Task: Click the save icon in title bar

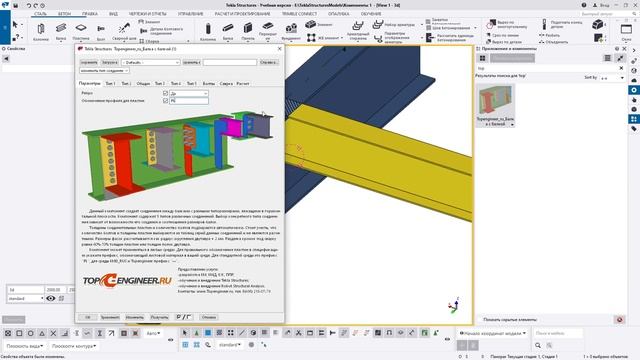Action: (16, 6)
